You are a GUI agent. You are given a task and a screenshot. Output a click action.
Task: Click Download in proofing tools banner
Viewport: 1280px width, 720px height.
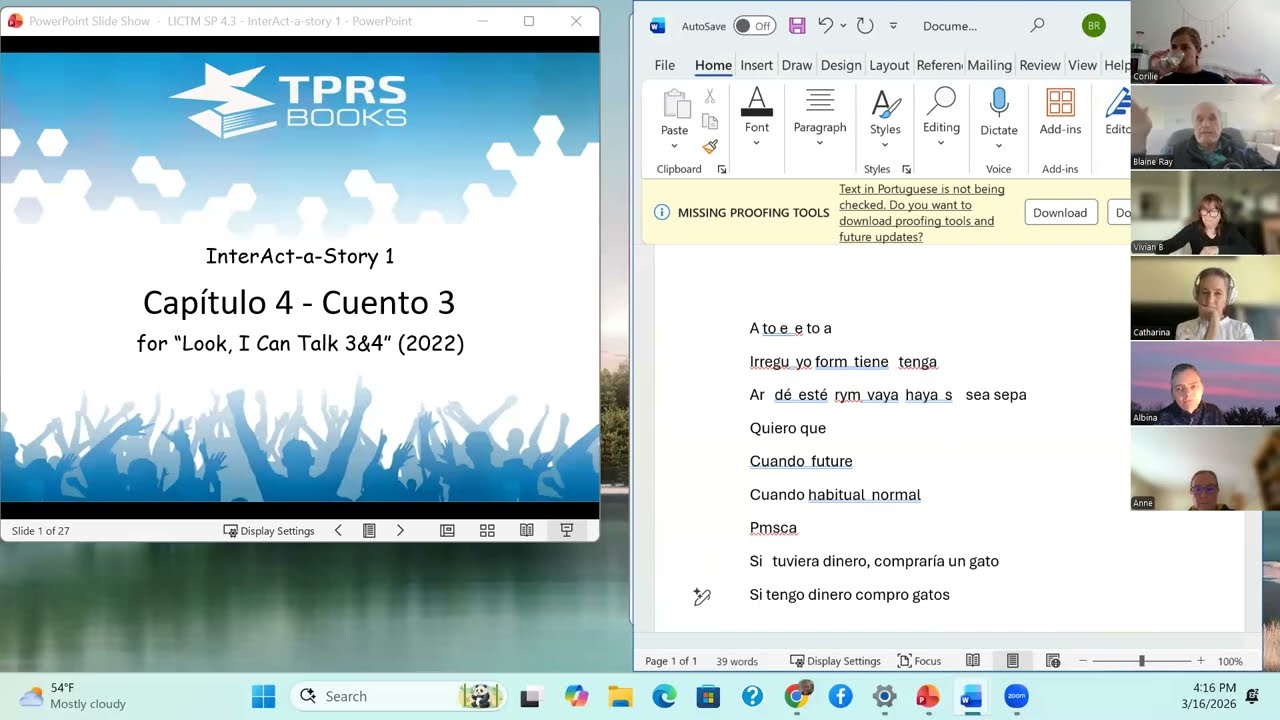[x=1060, y=212]
